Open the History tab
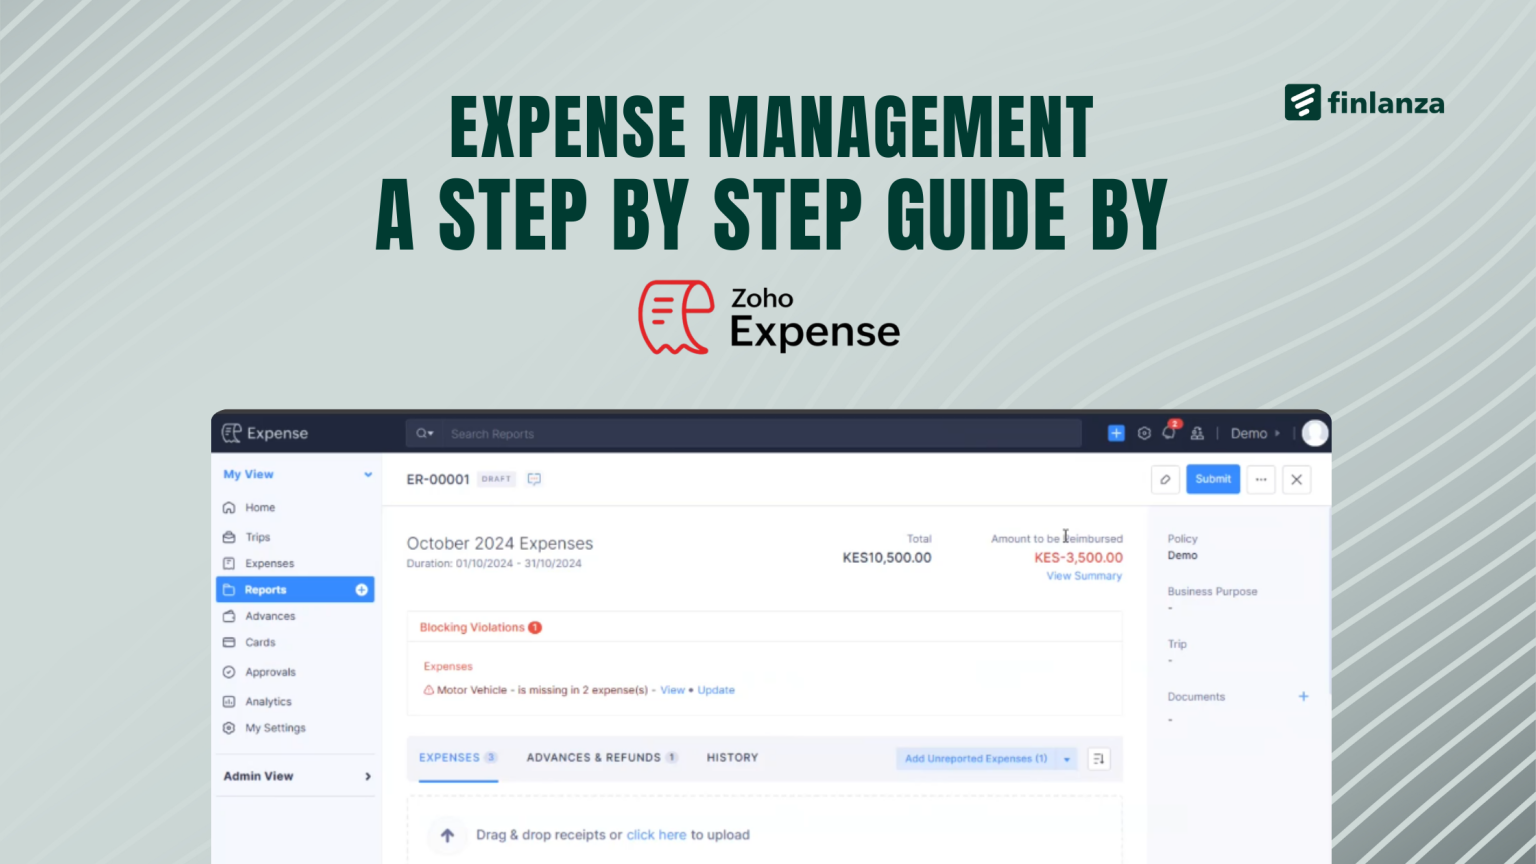The width and height of the screenshot is (1536, 864). click(731, 757)
